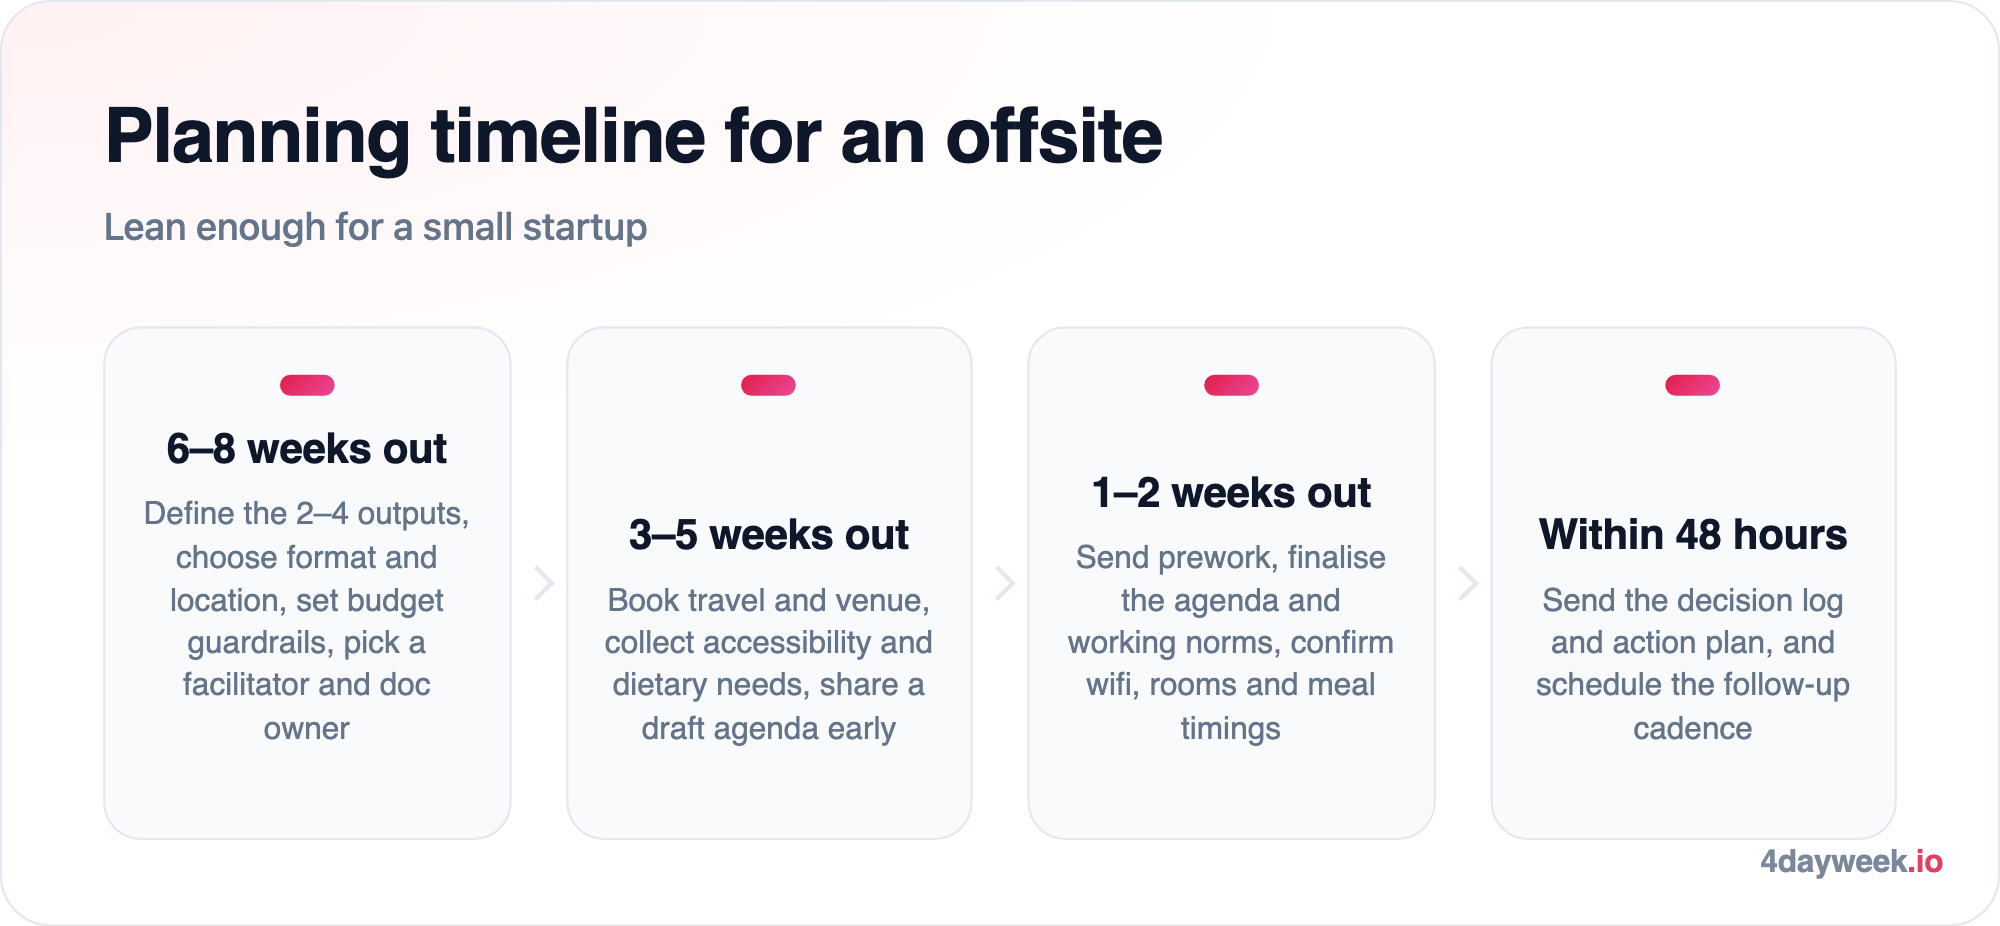This screenshot has width=2000, height=926.
Task: Select the '1–2 weeks out' heading
Action: click(x=1231, y=493)
